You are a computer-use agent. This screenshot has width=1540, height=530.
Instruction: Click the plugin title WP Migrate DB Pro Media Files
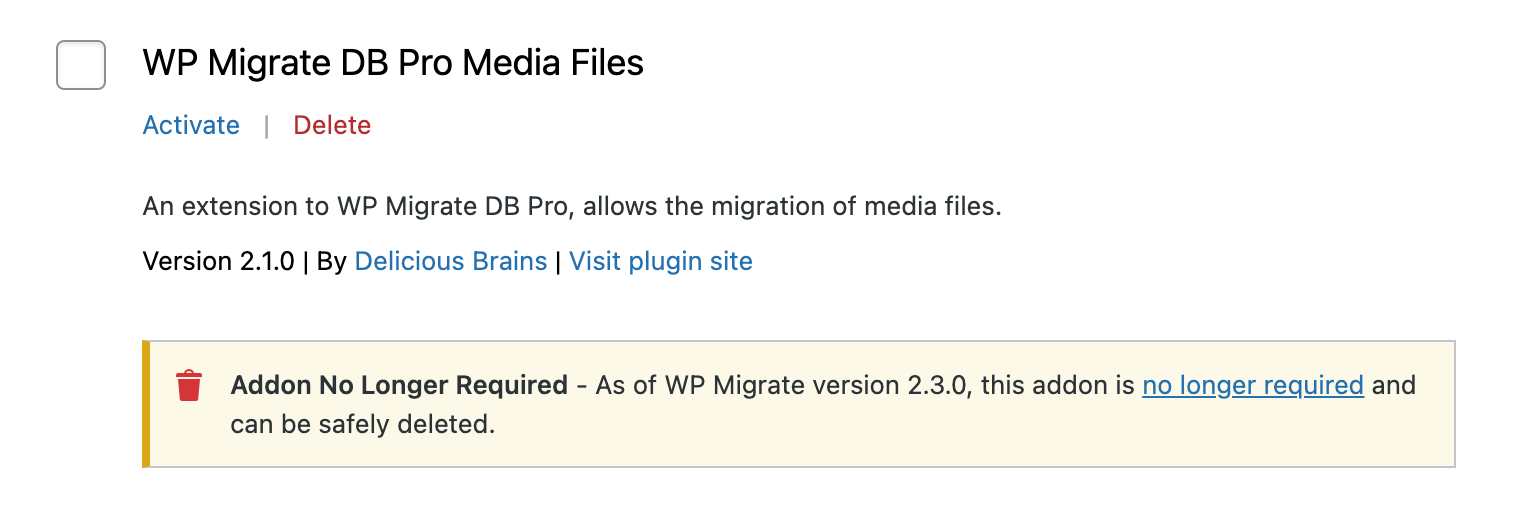coord(393,63)
